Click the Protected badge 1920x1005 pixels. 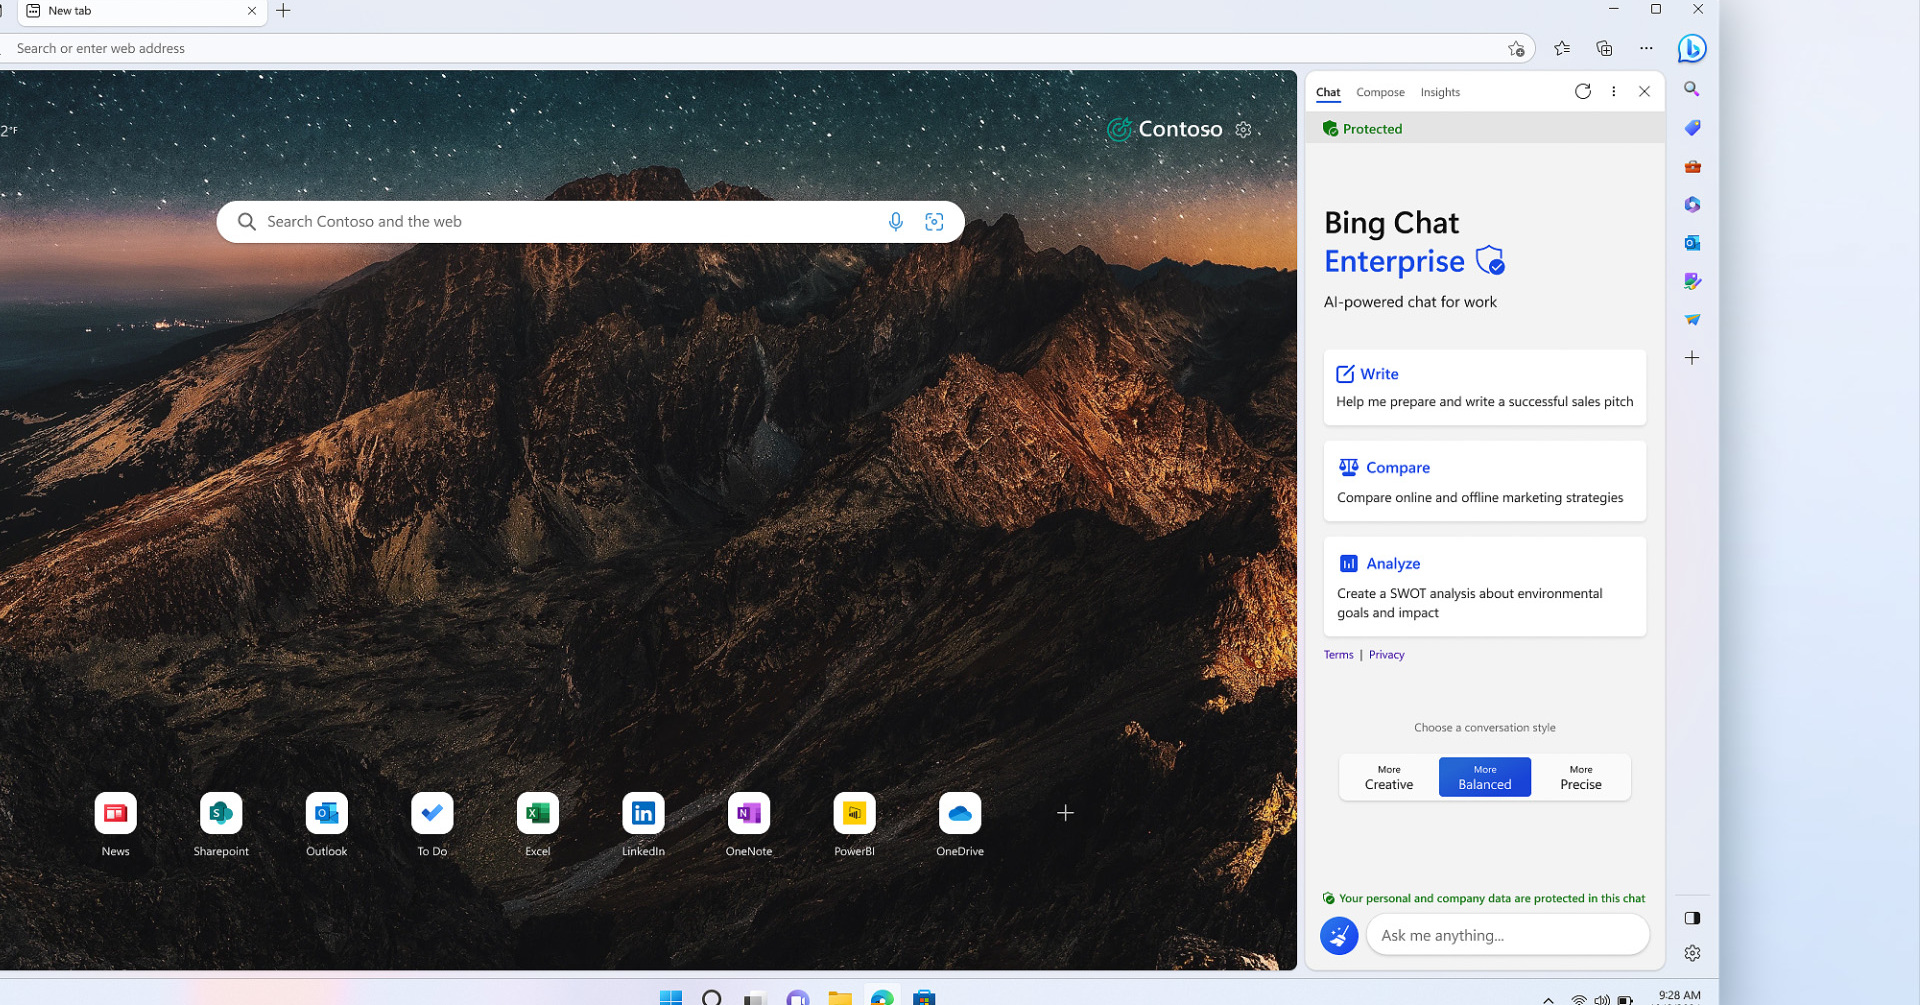pyautogui.click(x=1362, y=129)
